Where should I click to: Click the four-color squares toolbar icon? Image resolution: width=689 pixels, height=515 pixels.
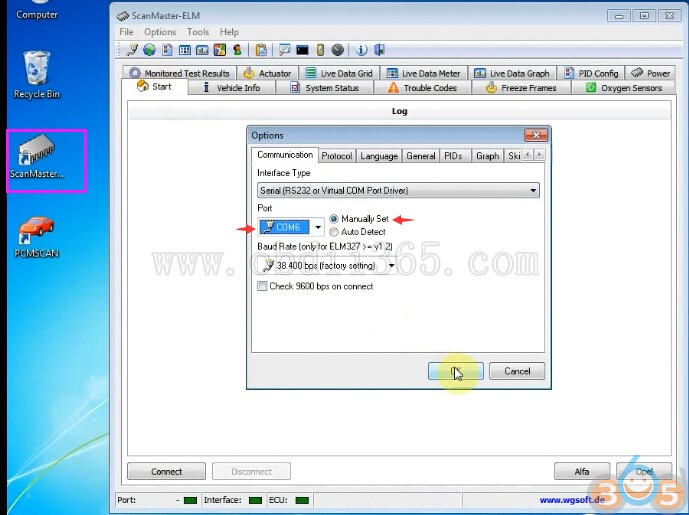(x=220, y=50)
